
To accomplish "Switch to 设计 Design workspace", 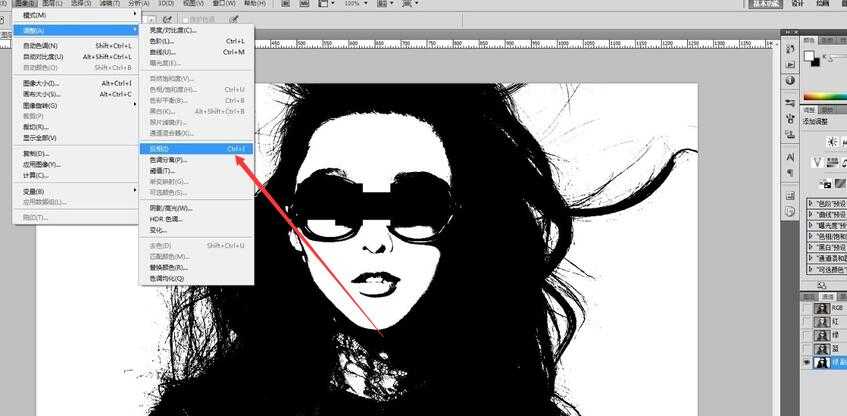I will click(797, 3).
